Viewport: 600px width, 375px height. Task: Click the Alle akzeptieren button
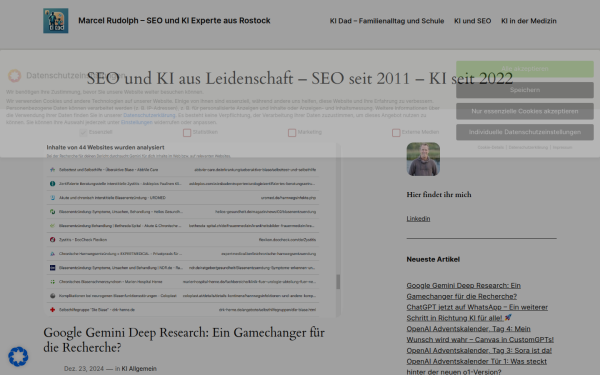[525, 69]
